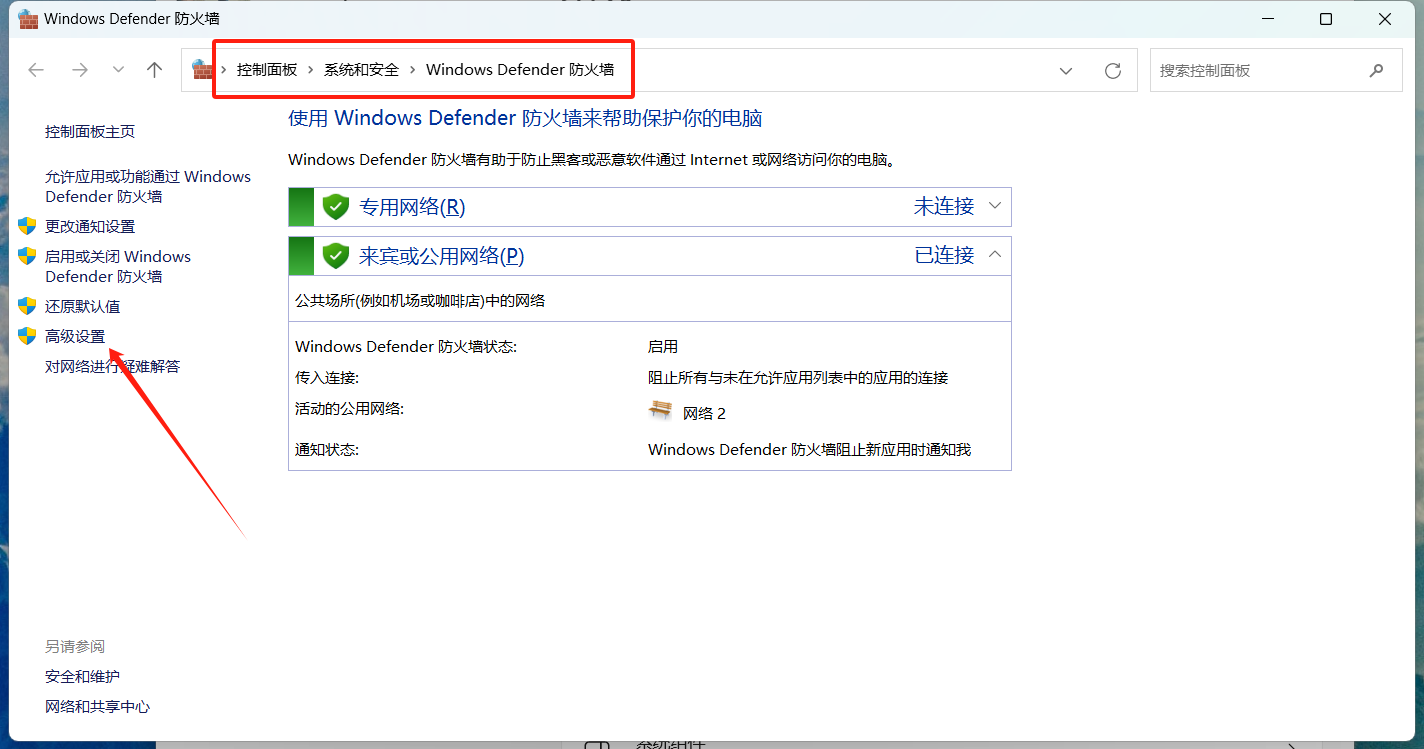Minimize the Windows Defender 防火墙 window
This screenshot has width=1424, height=749.
[1267, 19]
